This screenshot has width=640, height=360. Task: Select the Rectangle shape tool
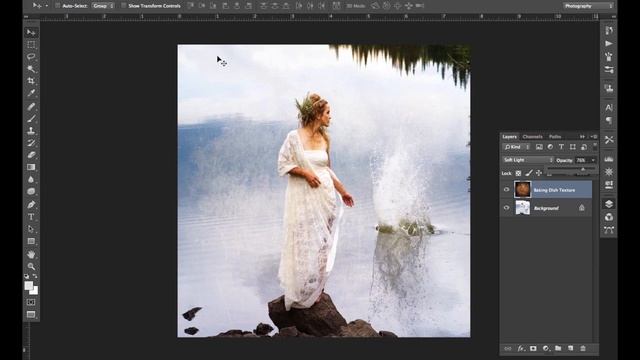31,241
